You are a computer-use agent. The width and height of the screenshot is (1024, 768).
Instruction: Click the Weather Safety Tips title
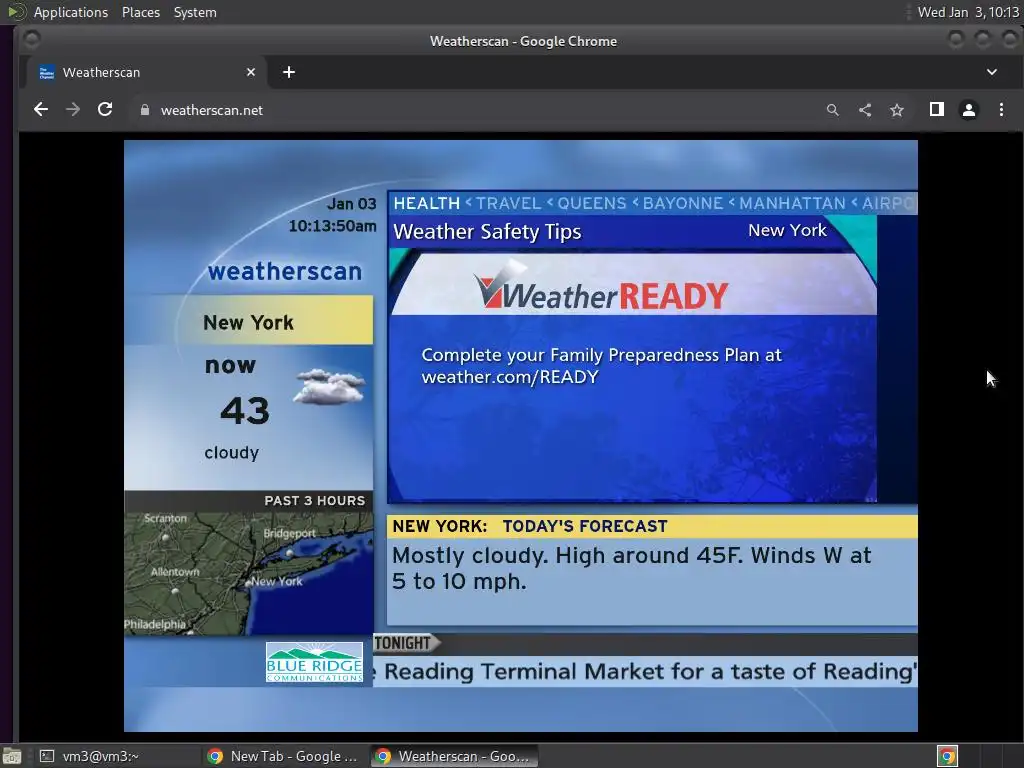coord(487,232)
